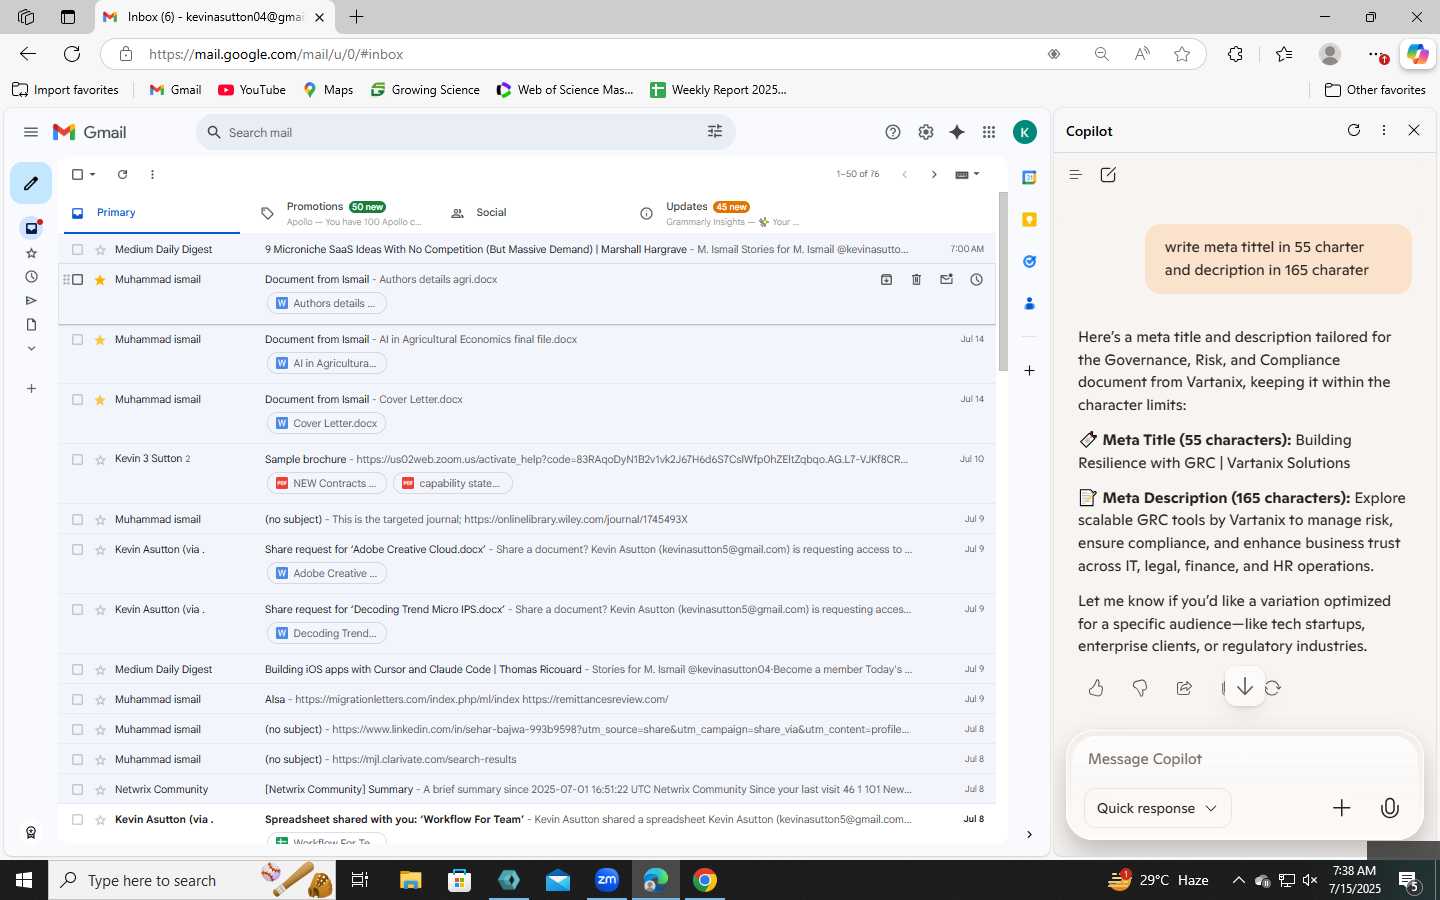Viewport: 1440px width, 900px height.
Task: Archive the Authors details agri.docx email
Action: [886, 280]
